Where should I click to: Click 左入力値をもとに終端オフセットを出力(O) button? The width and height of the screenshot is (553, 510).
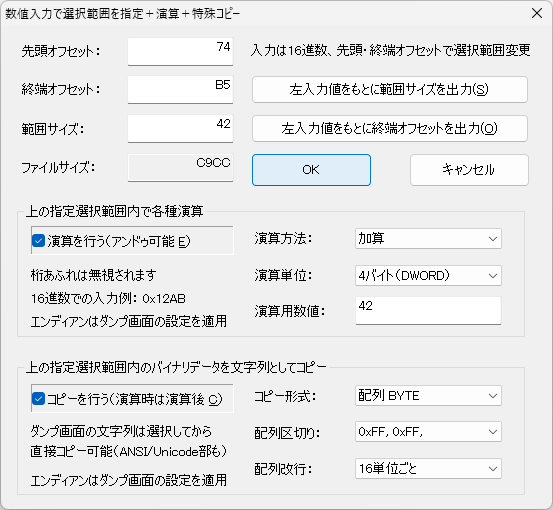point(390,129)
